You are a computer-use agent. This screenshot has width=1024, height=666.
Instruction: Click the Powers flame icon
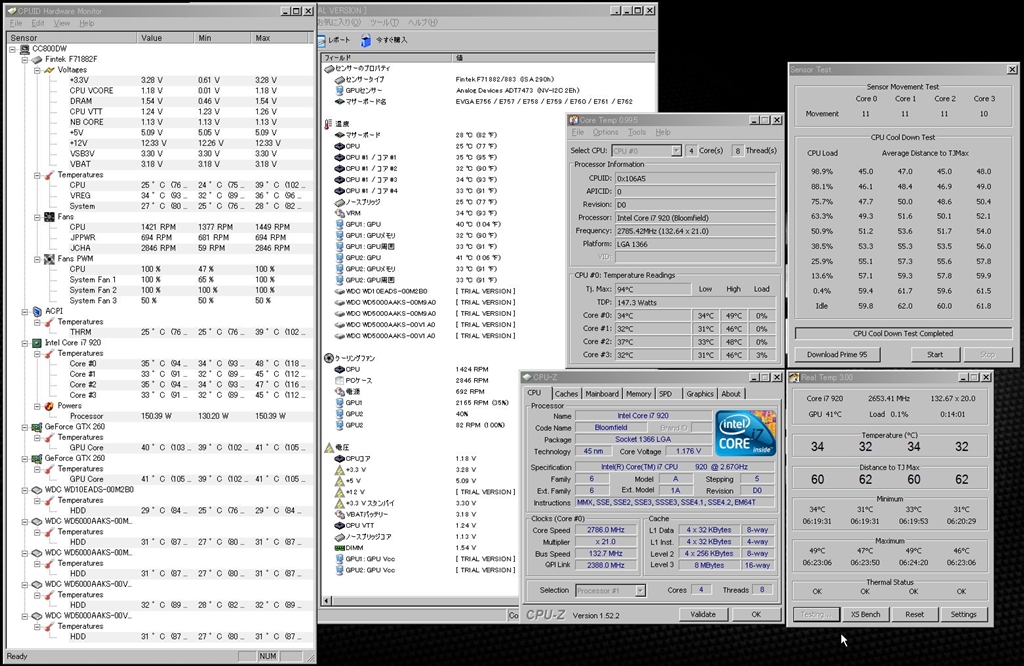(x=48, y=406)
